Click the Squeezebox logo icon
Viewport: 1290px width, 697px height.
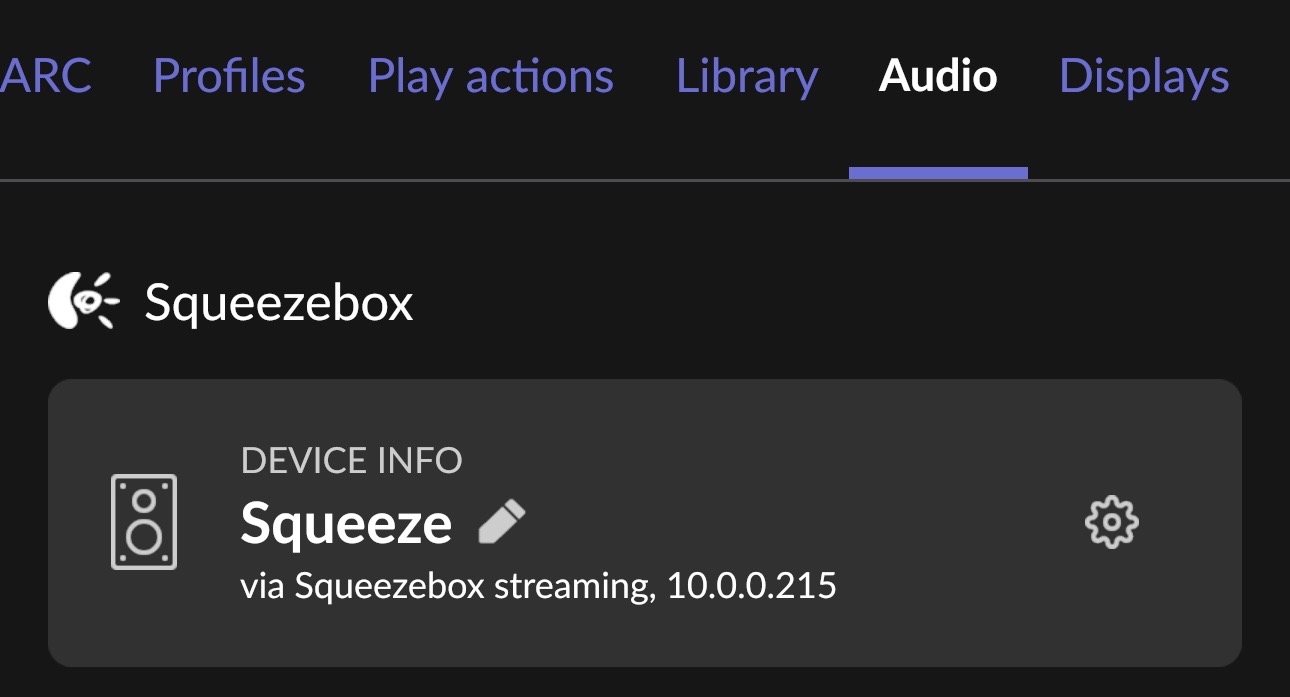83,301
